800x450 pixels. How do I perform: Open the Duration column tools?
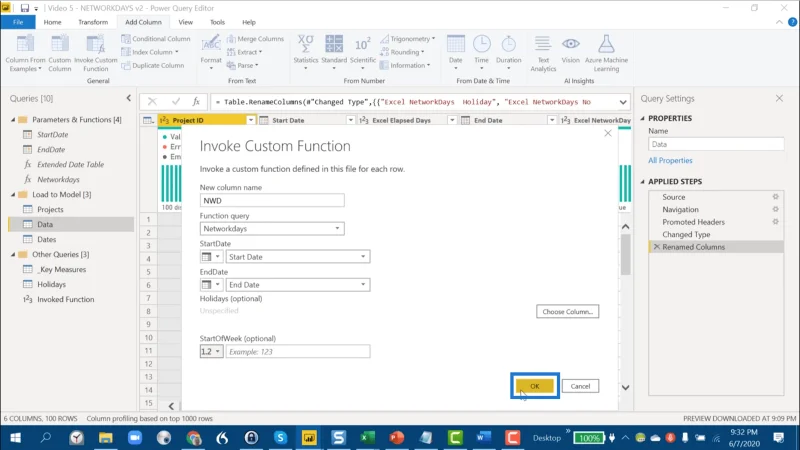point(509,53)
